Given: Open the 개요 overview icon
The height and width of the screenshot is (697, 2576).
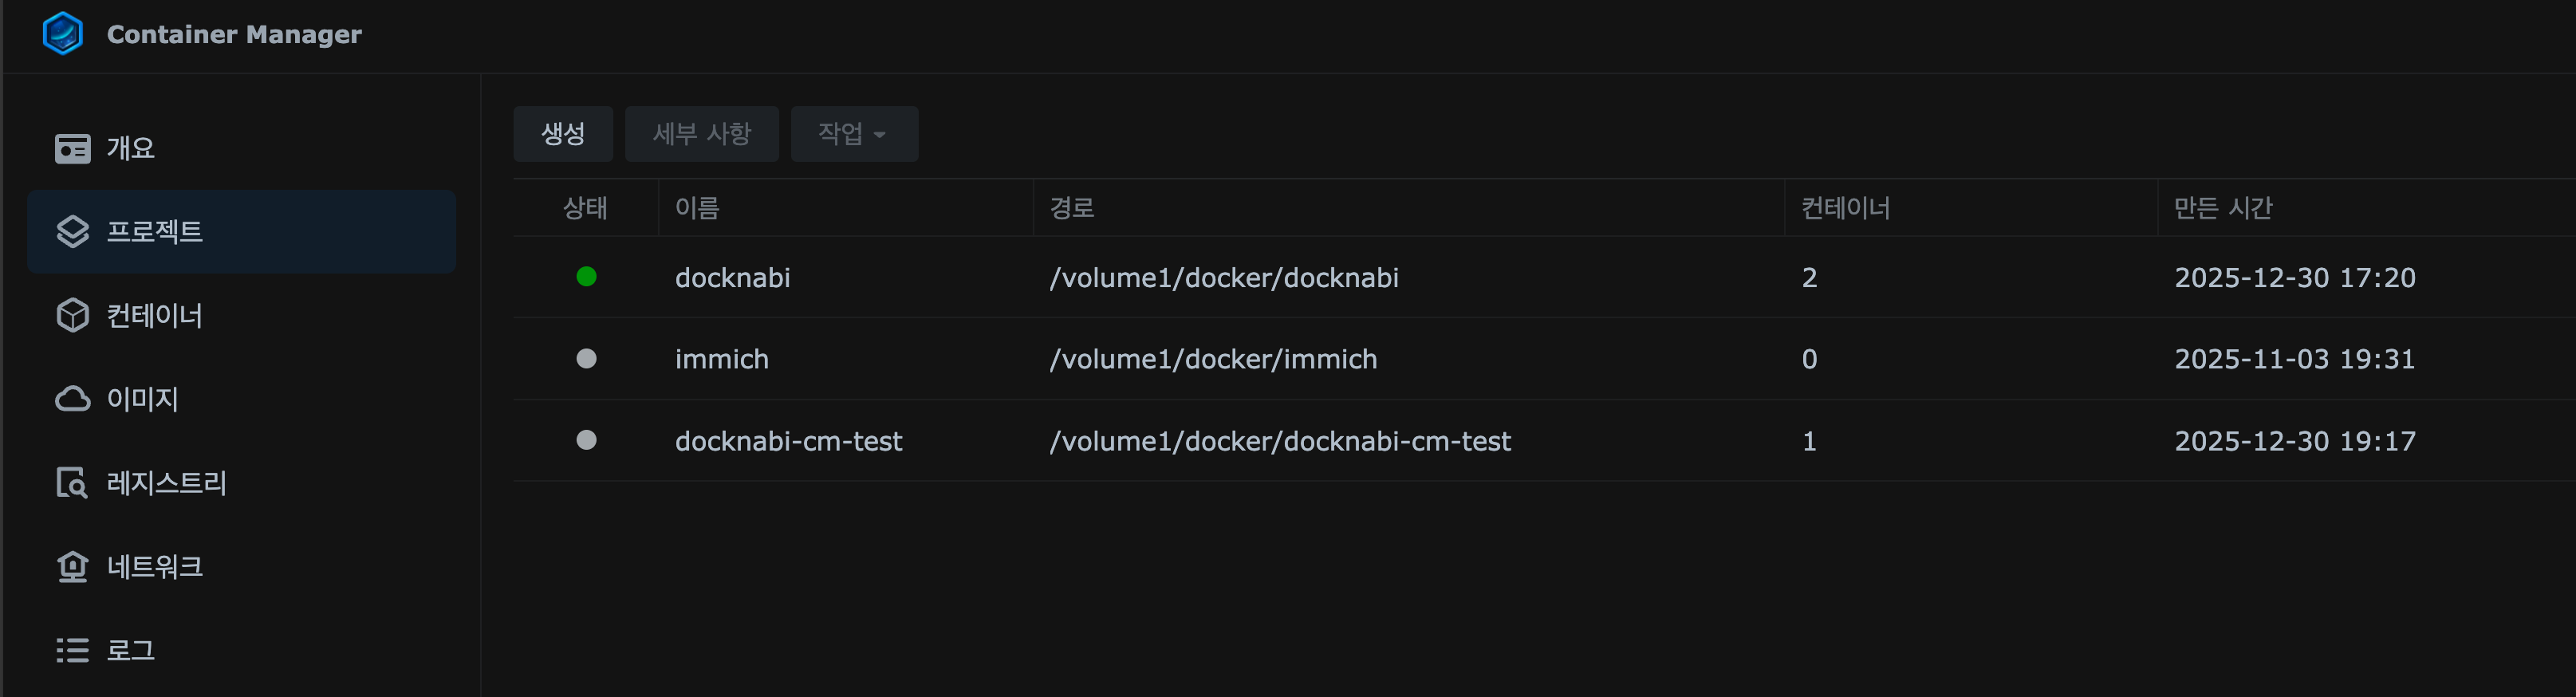Looking at the screenshot, I should (72, 149).
